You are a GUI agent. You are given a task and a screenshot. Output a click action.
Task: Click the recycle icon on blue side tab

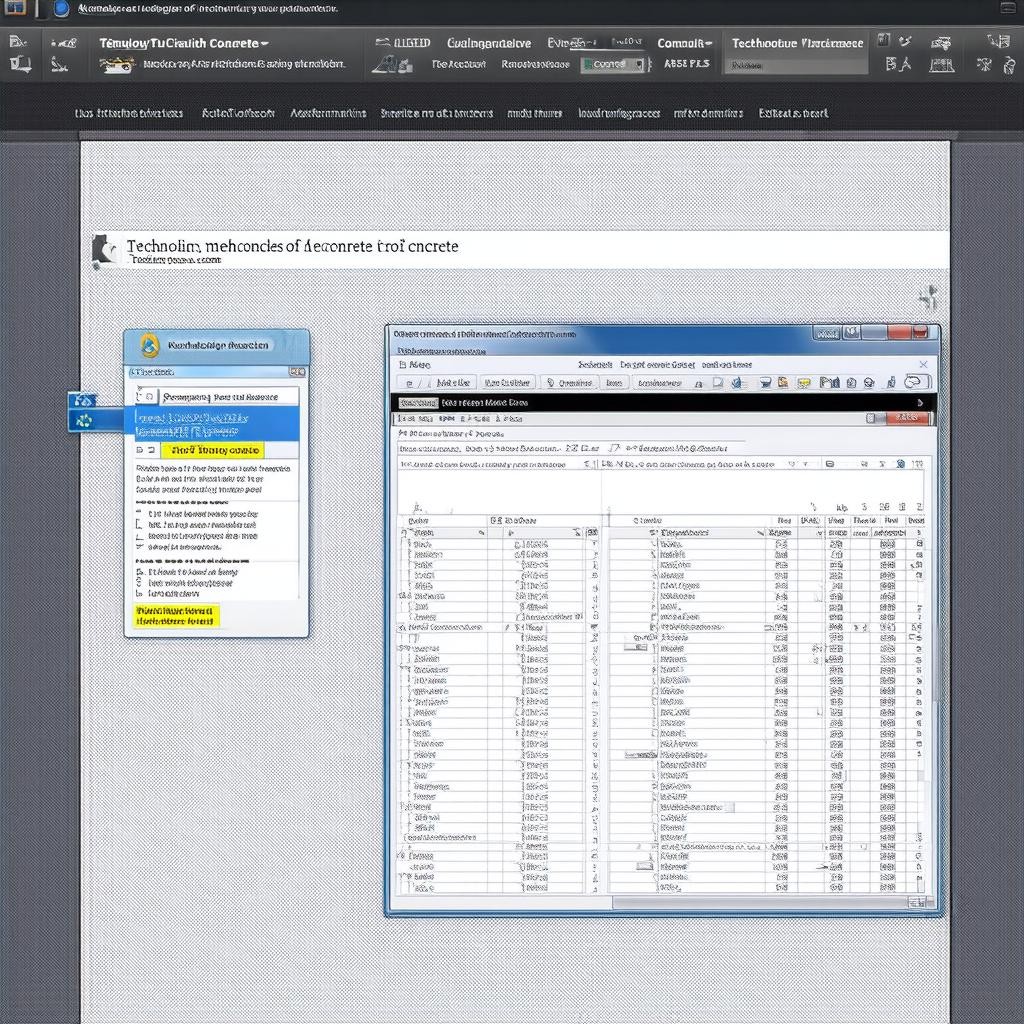(x=82, y=421)
